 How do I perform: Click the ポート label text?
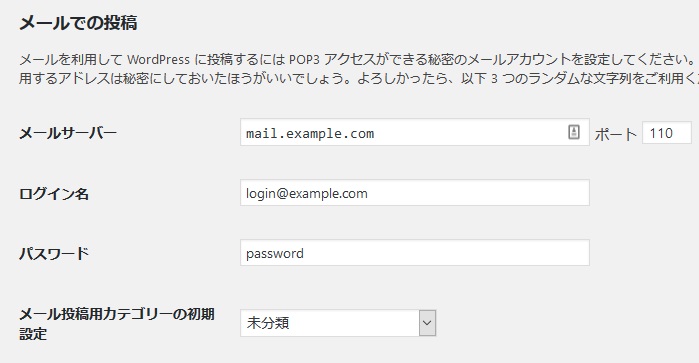coord(616,134)
